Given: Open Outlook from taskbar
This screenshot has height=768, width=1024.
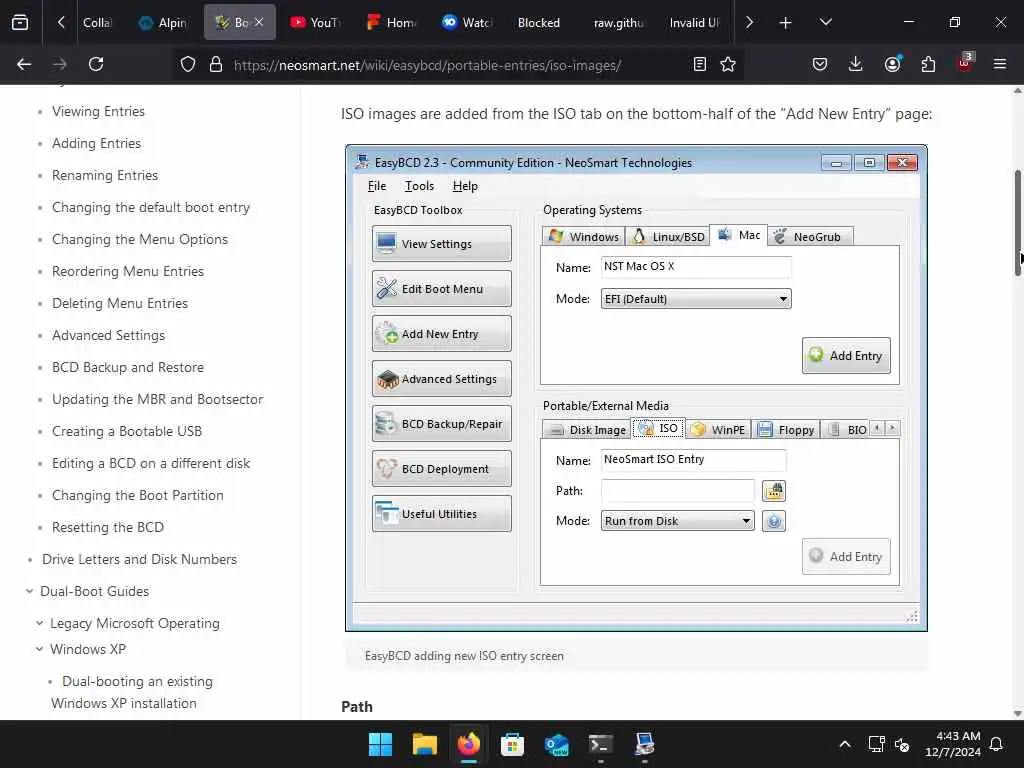Looking at the screenshot, I should pyautogui.click(x=556, y=744).
